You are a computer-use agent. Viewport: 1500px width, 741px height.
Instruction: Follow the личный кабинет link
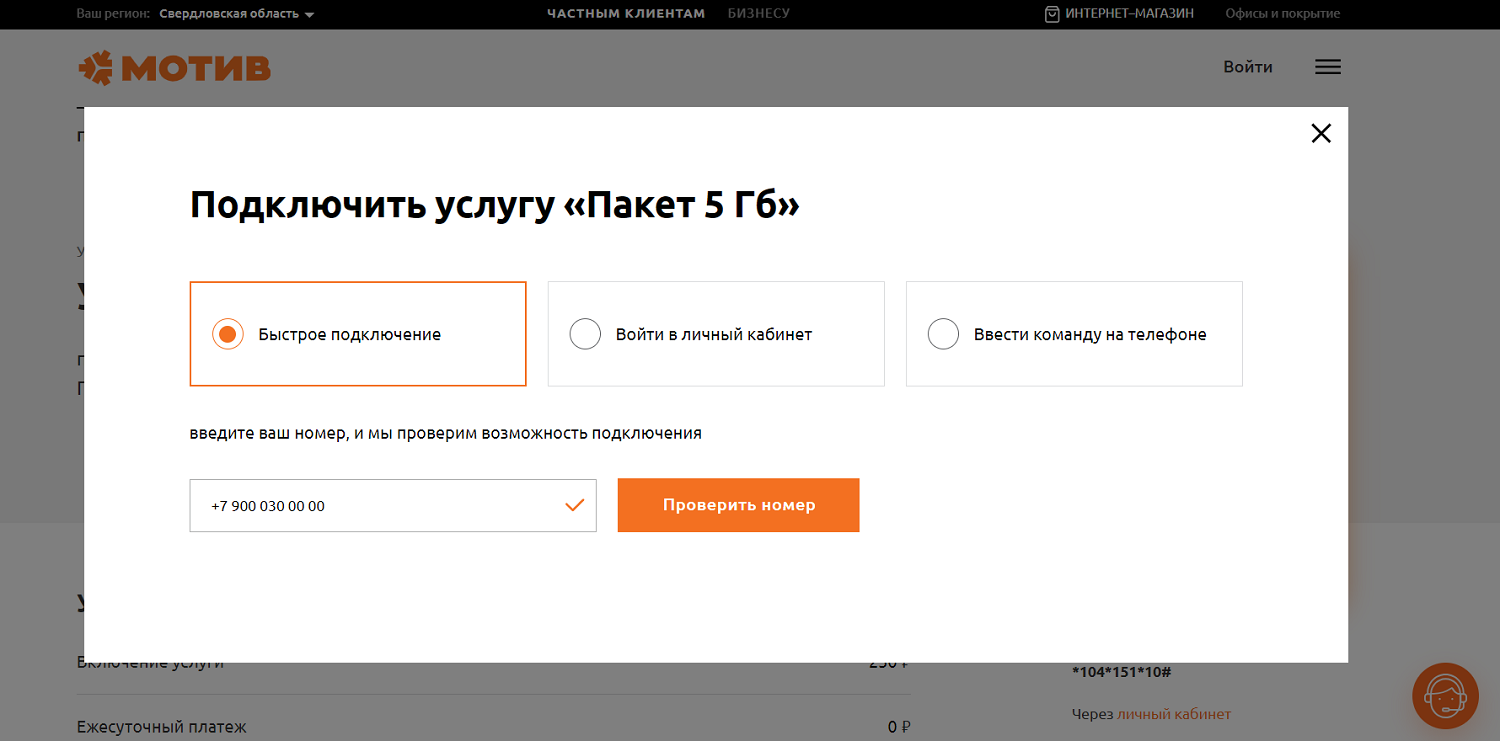1174,714
